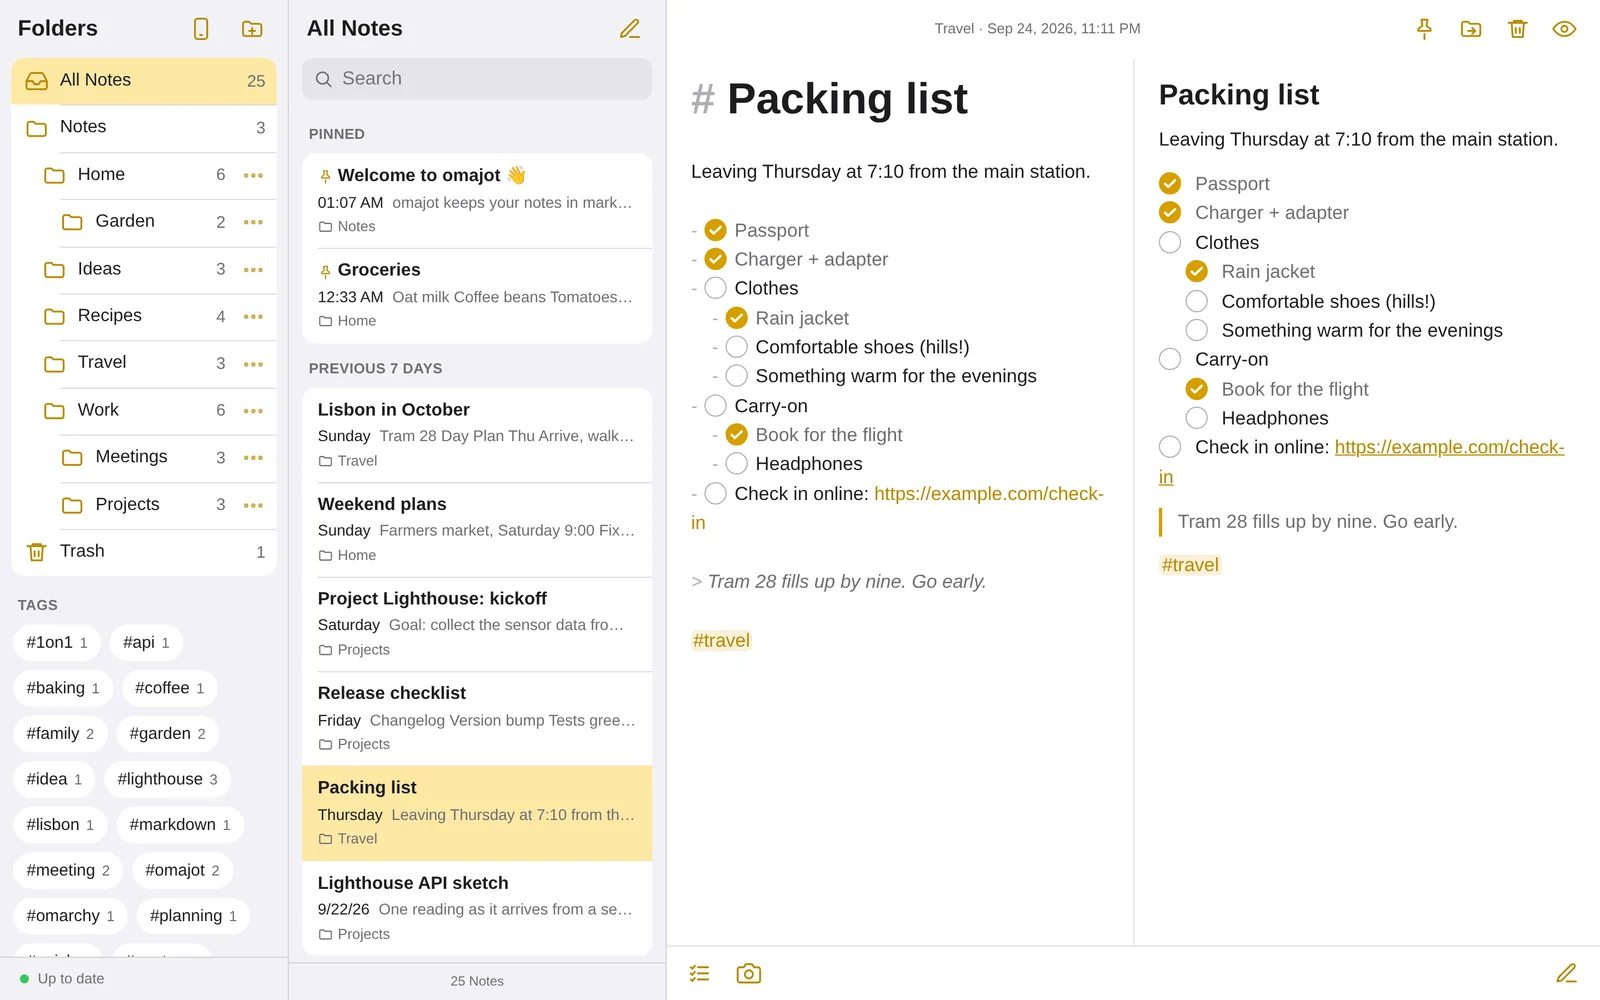Select the All Notes folder
Viewport: 1600px width, 1000px height.
point(144,80)
